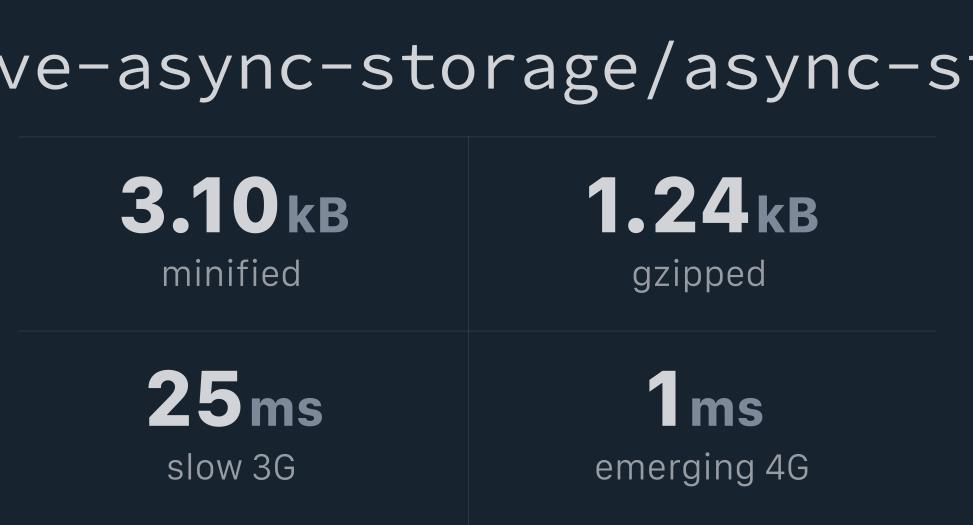The height and width of the screenshot is (525, 973).
Task: Click the slash in the package name
Action: click(x=659, y=68)
